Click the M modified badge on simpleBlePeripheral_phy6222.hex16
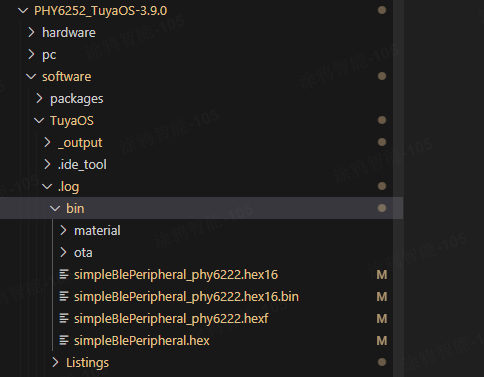This screenshot has width=484, height=377. [x=382, y=275]
